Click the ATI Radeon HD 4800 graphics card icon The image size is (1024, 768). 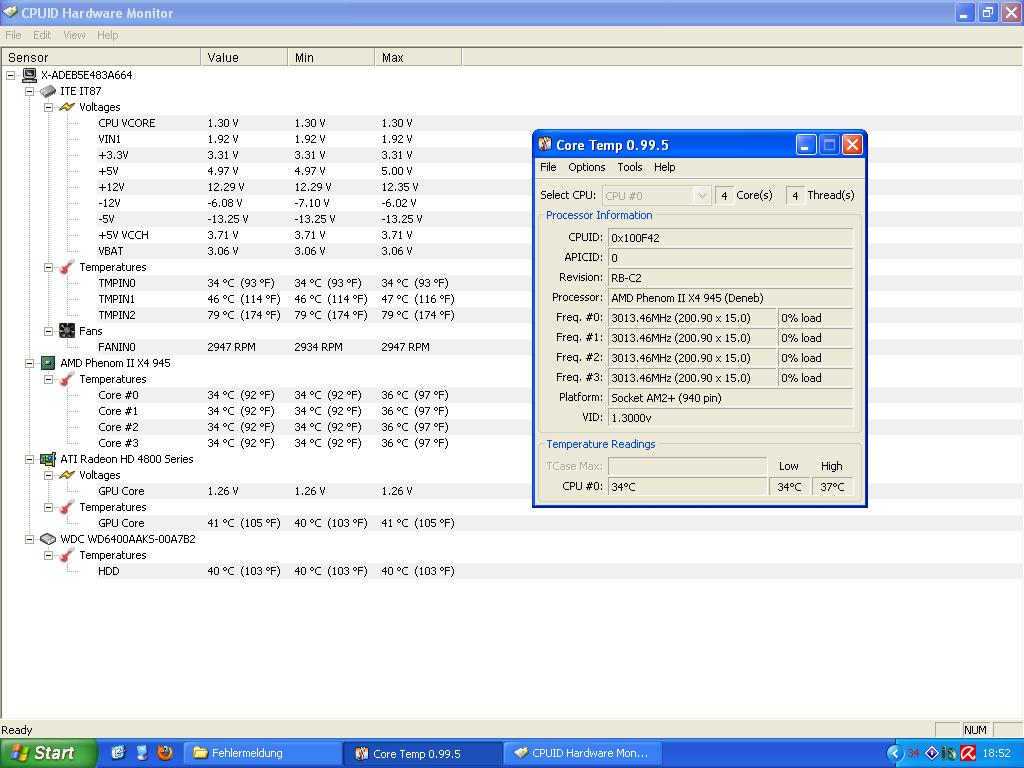click(x=48, y=459)
